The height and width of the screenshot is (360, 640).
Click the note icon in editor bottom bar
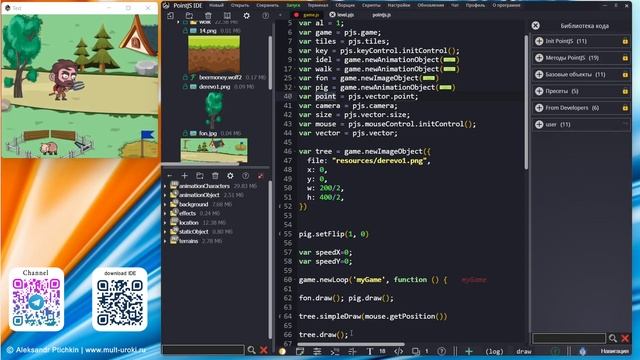300,351
